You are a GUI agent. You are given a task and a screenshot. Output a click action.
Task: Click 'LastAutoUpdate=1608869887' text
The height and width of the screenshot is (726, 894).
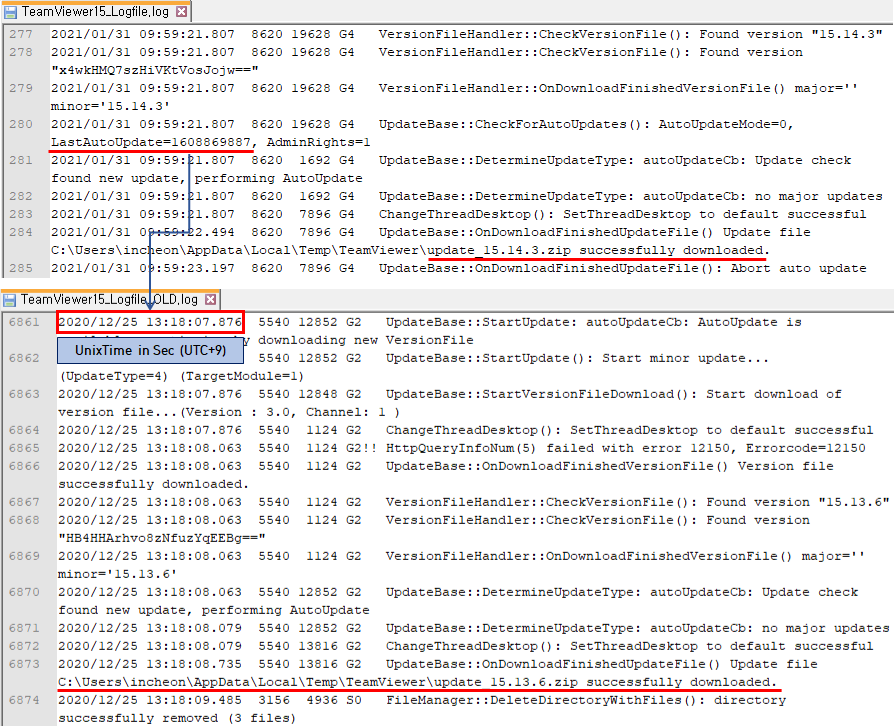(151, 142)
